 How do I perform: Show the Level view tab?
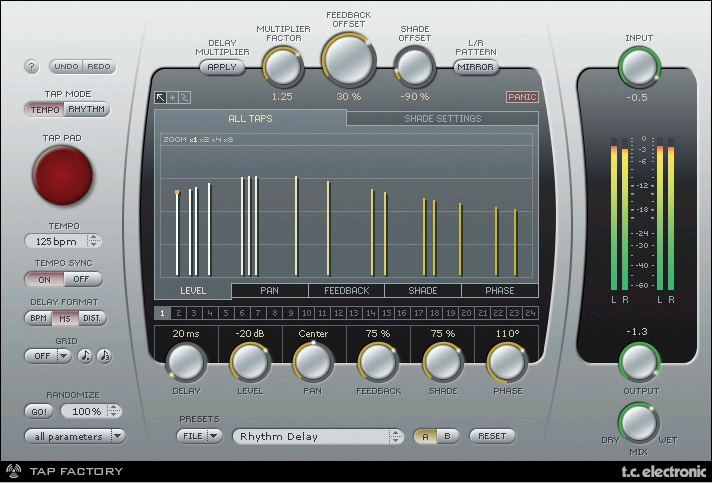point(193,291)
